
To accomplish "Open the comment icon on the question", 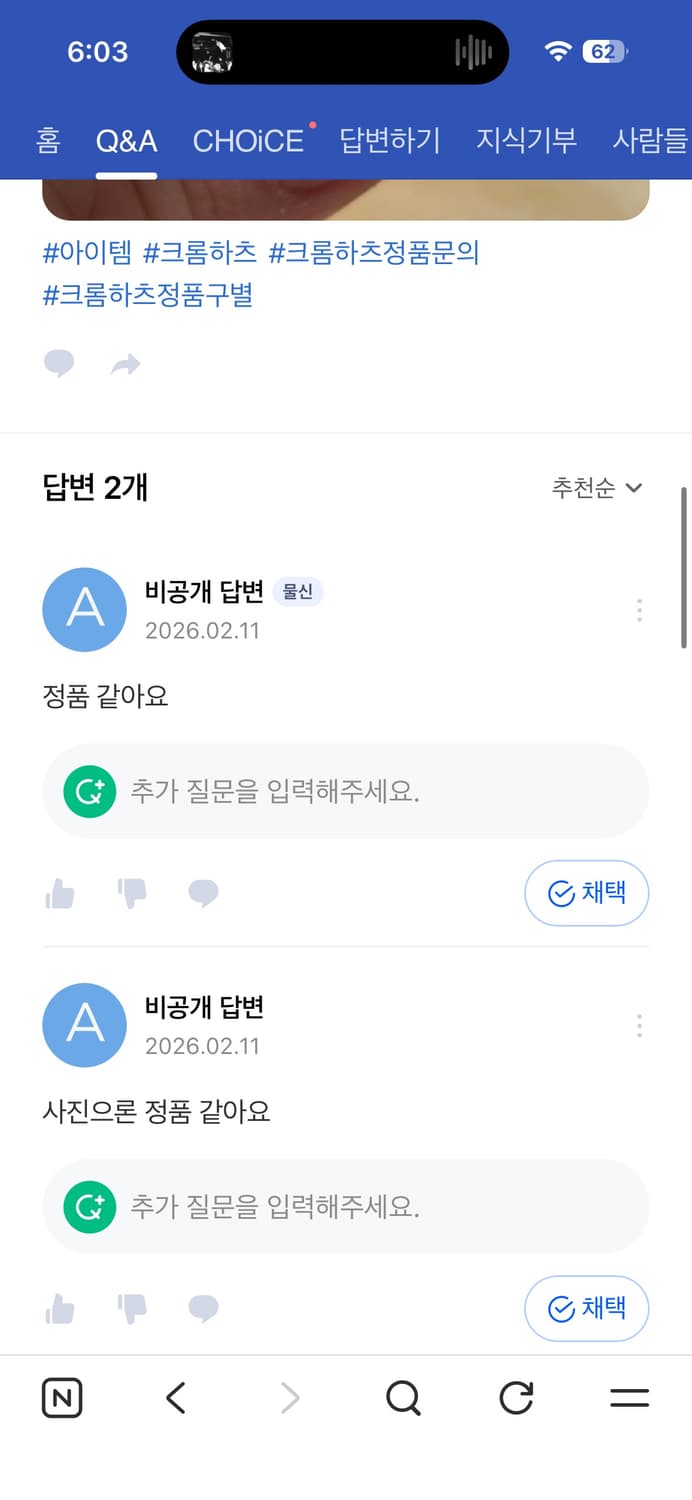I will pyautogui.click(x=59, y=363).
